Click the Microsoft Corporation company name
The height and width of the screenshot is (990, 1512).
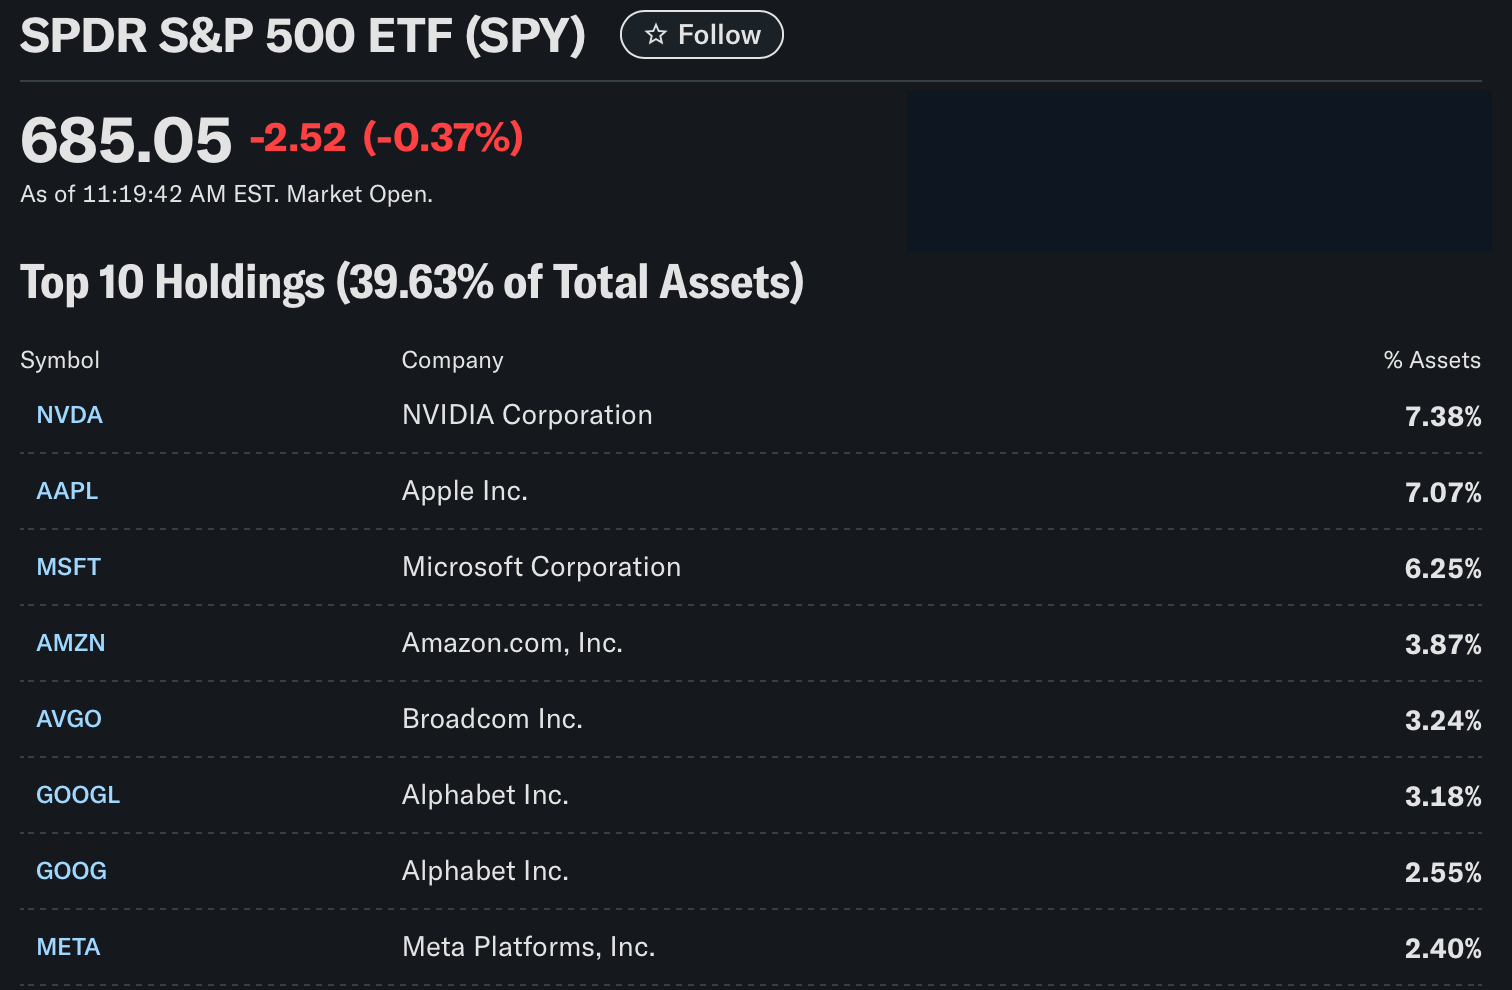(541, 567)
